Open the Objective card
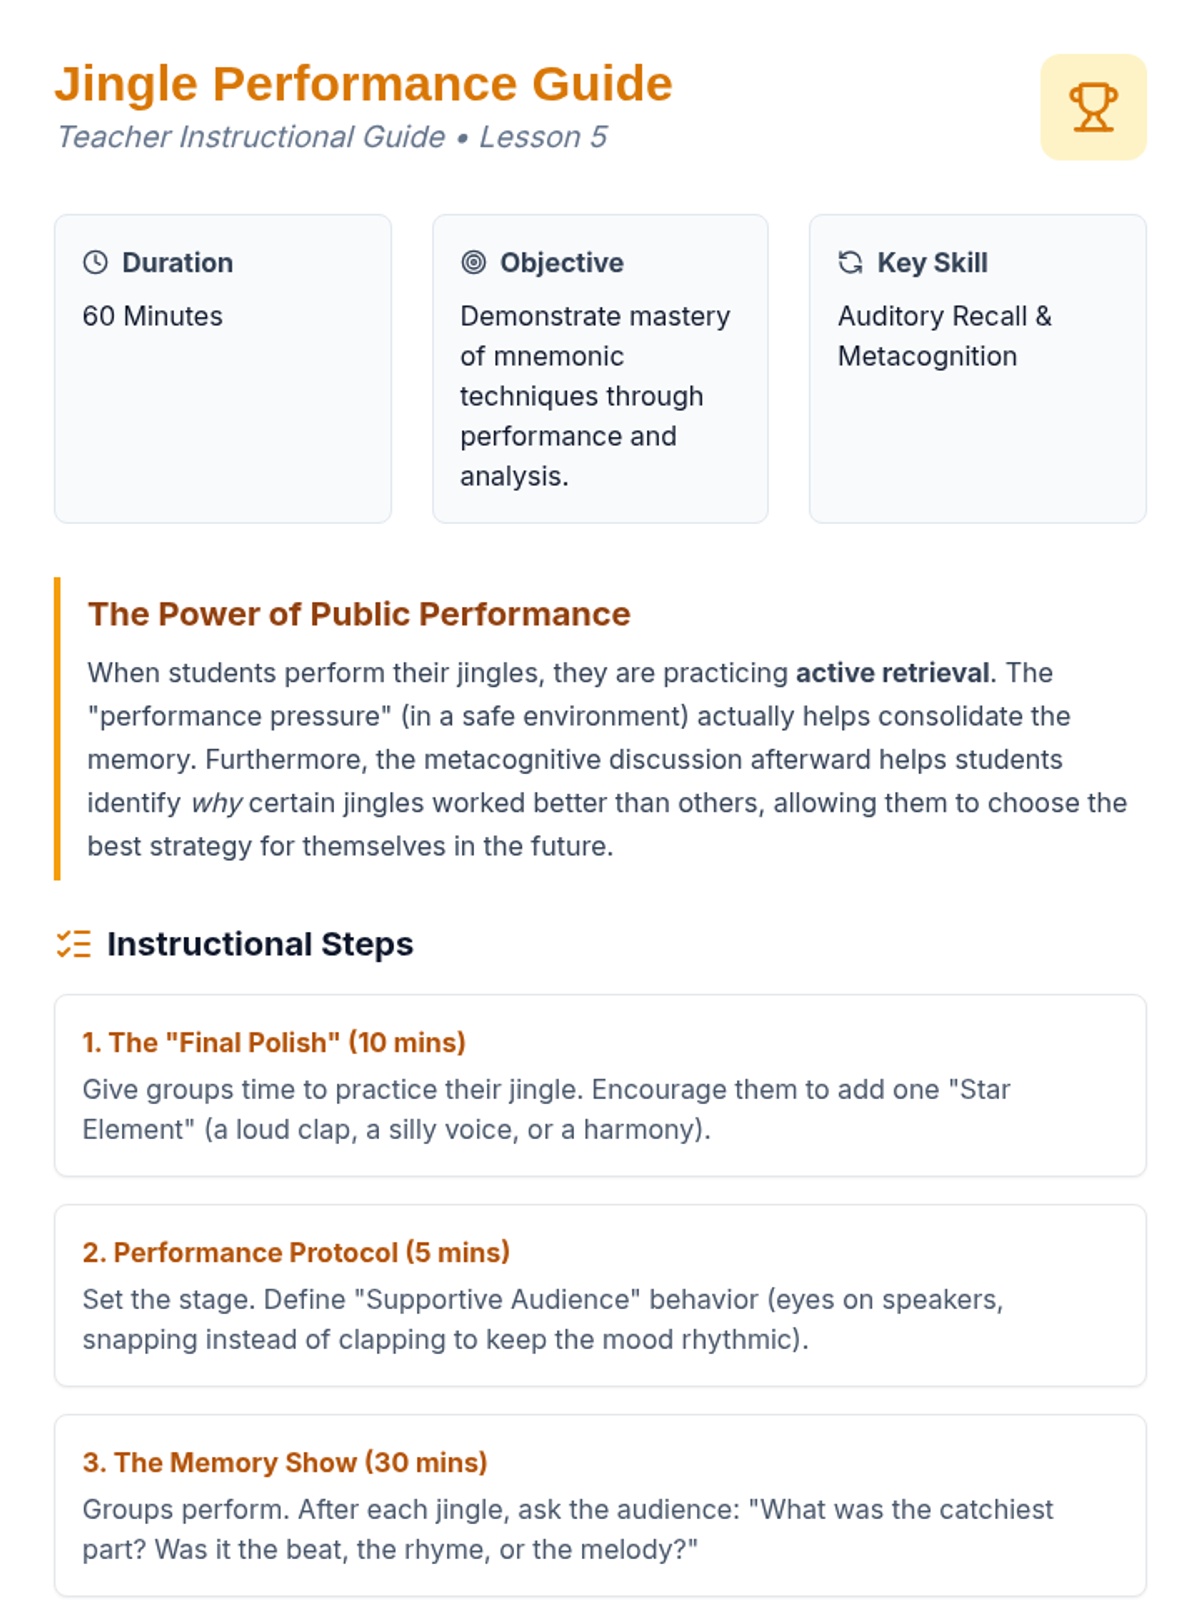 tap(600, 368)
